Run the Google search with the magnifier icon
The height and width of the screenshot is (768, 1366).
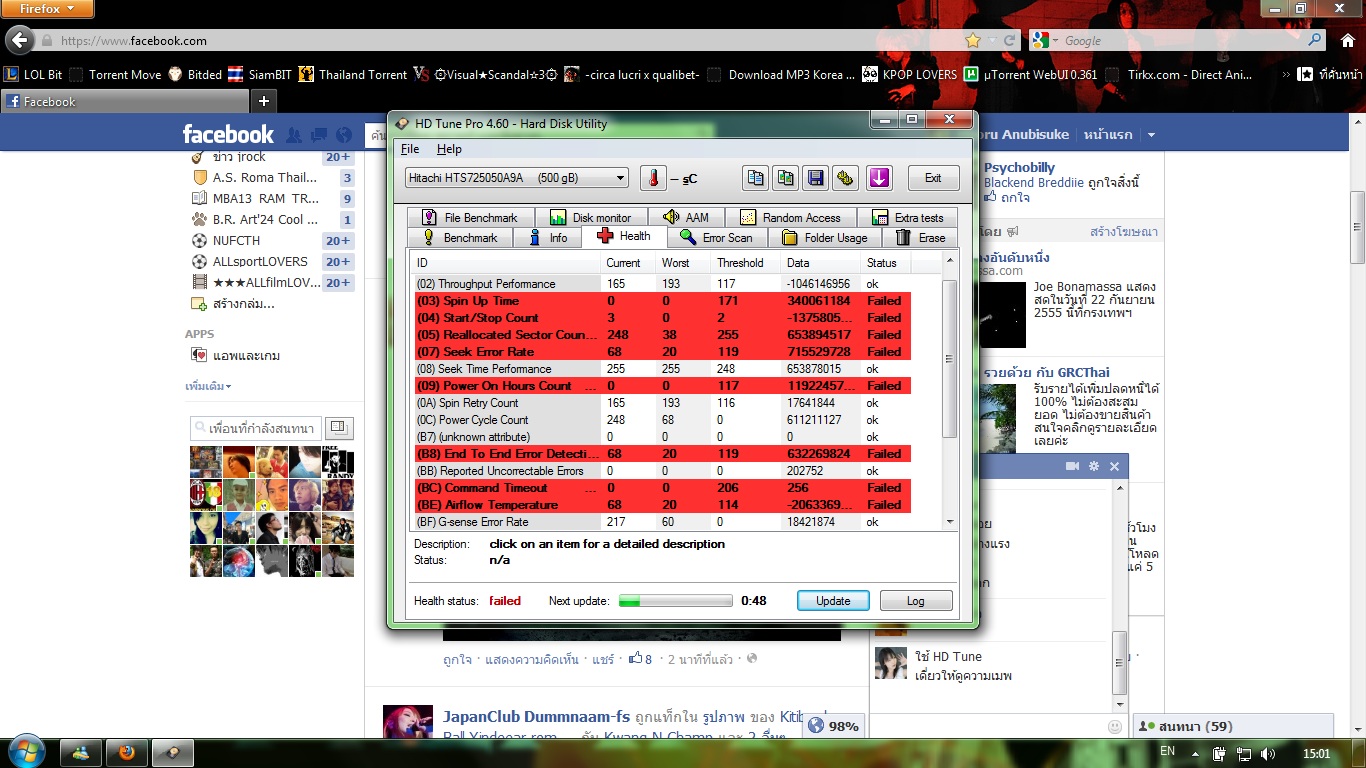[x=1315, y=41]
